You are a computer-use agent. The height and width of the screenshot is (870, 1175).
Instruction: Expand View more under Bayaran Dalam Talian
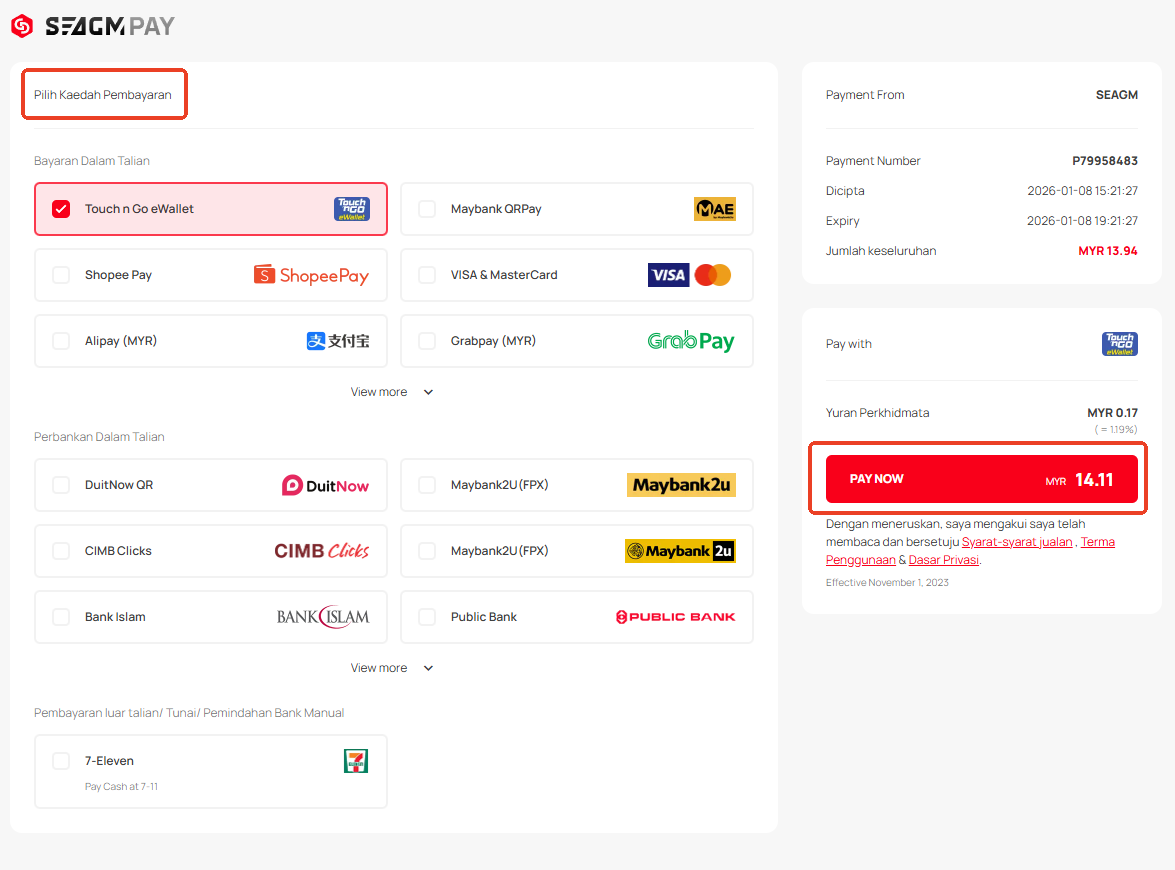coord(391,392)
